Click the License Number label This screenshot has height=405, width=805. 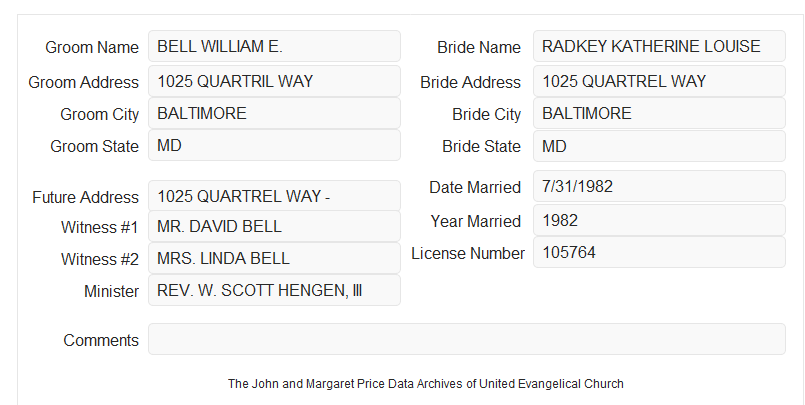[468, 254]
